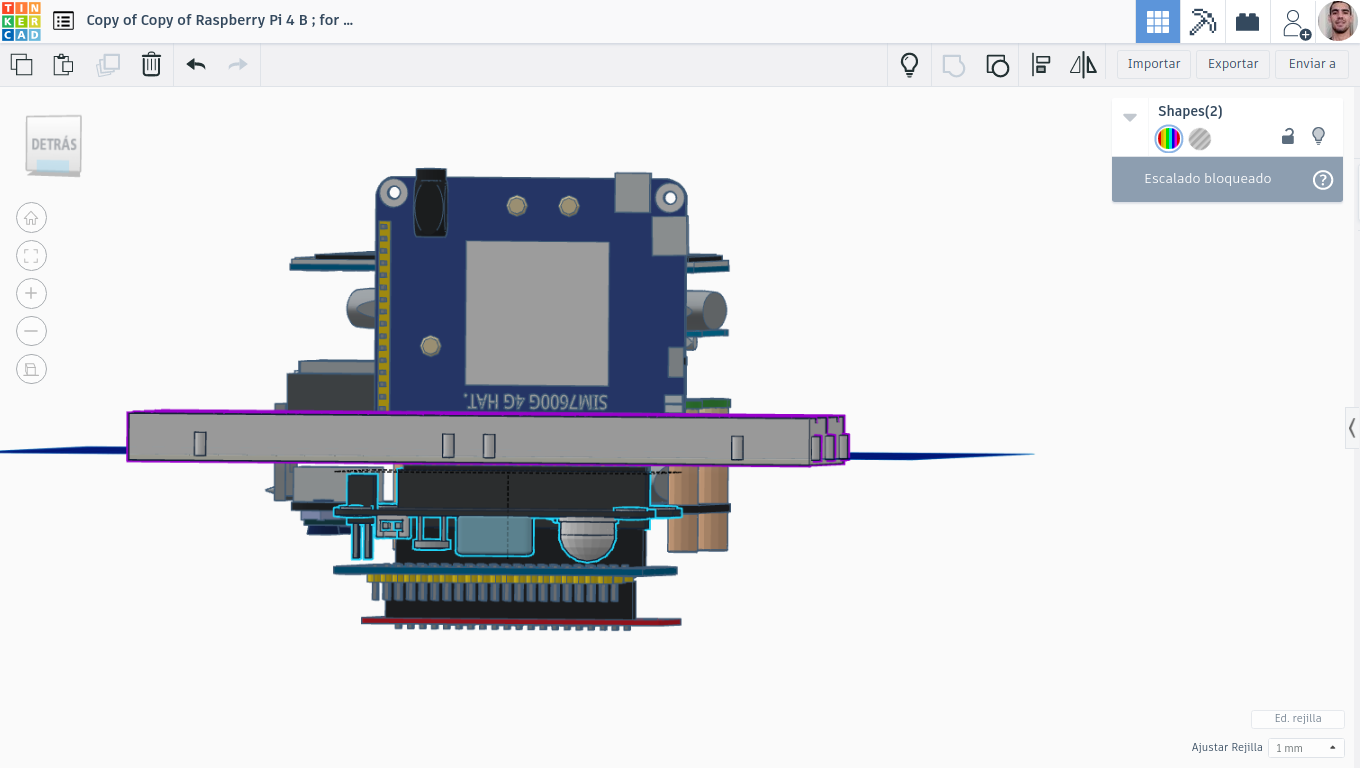Viewport: 1360px width, 768px height.
Task: Switch to Bricks mode
Action: click(x=1247, y=21)
